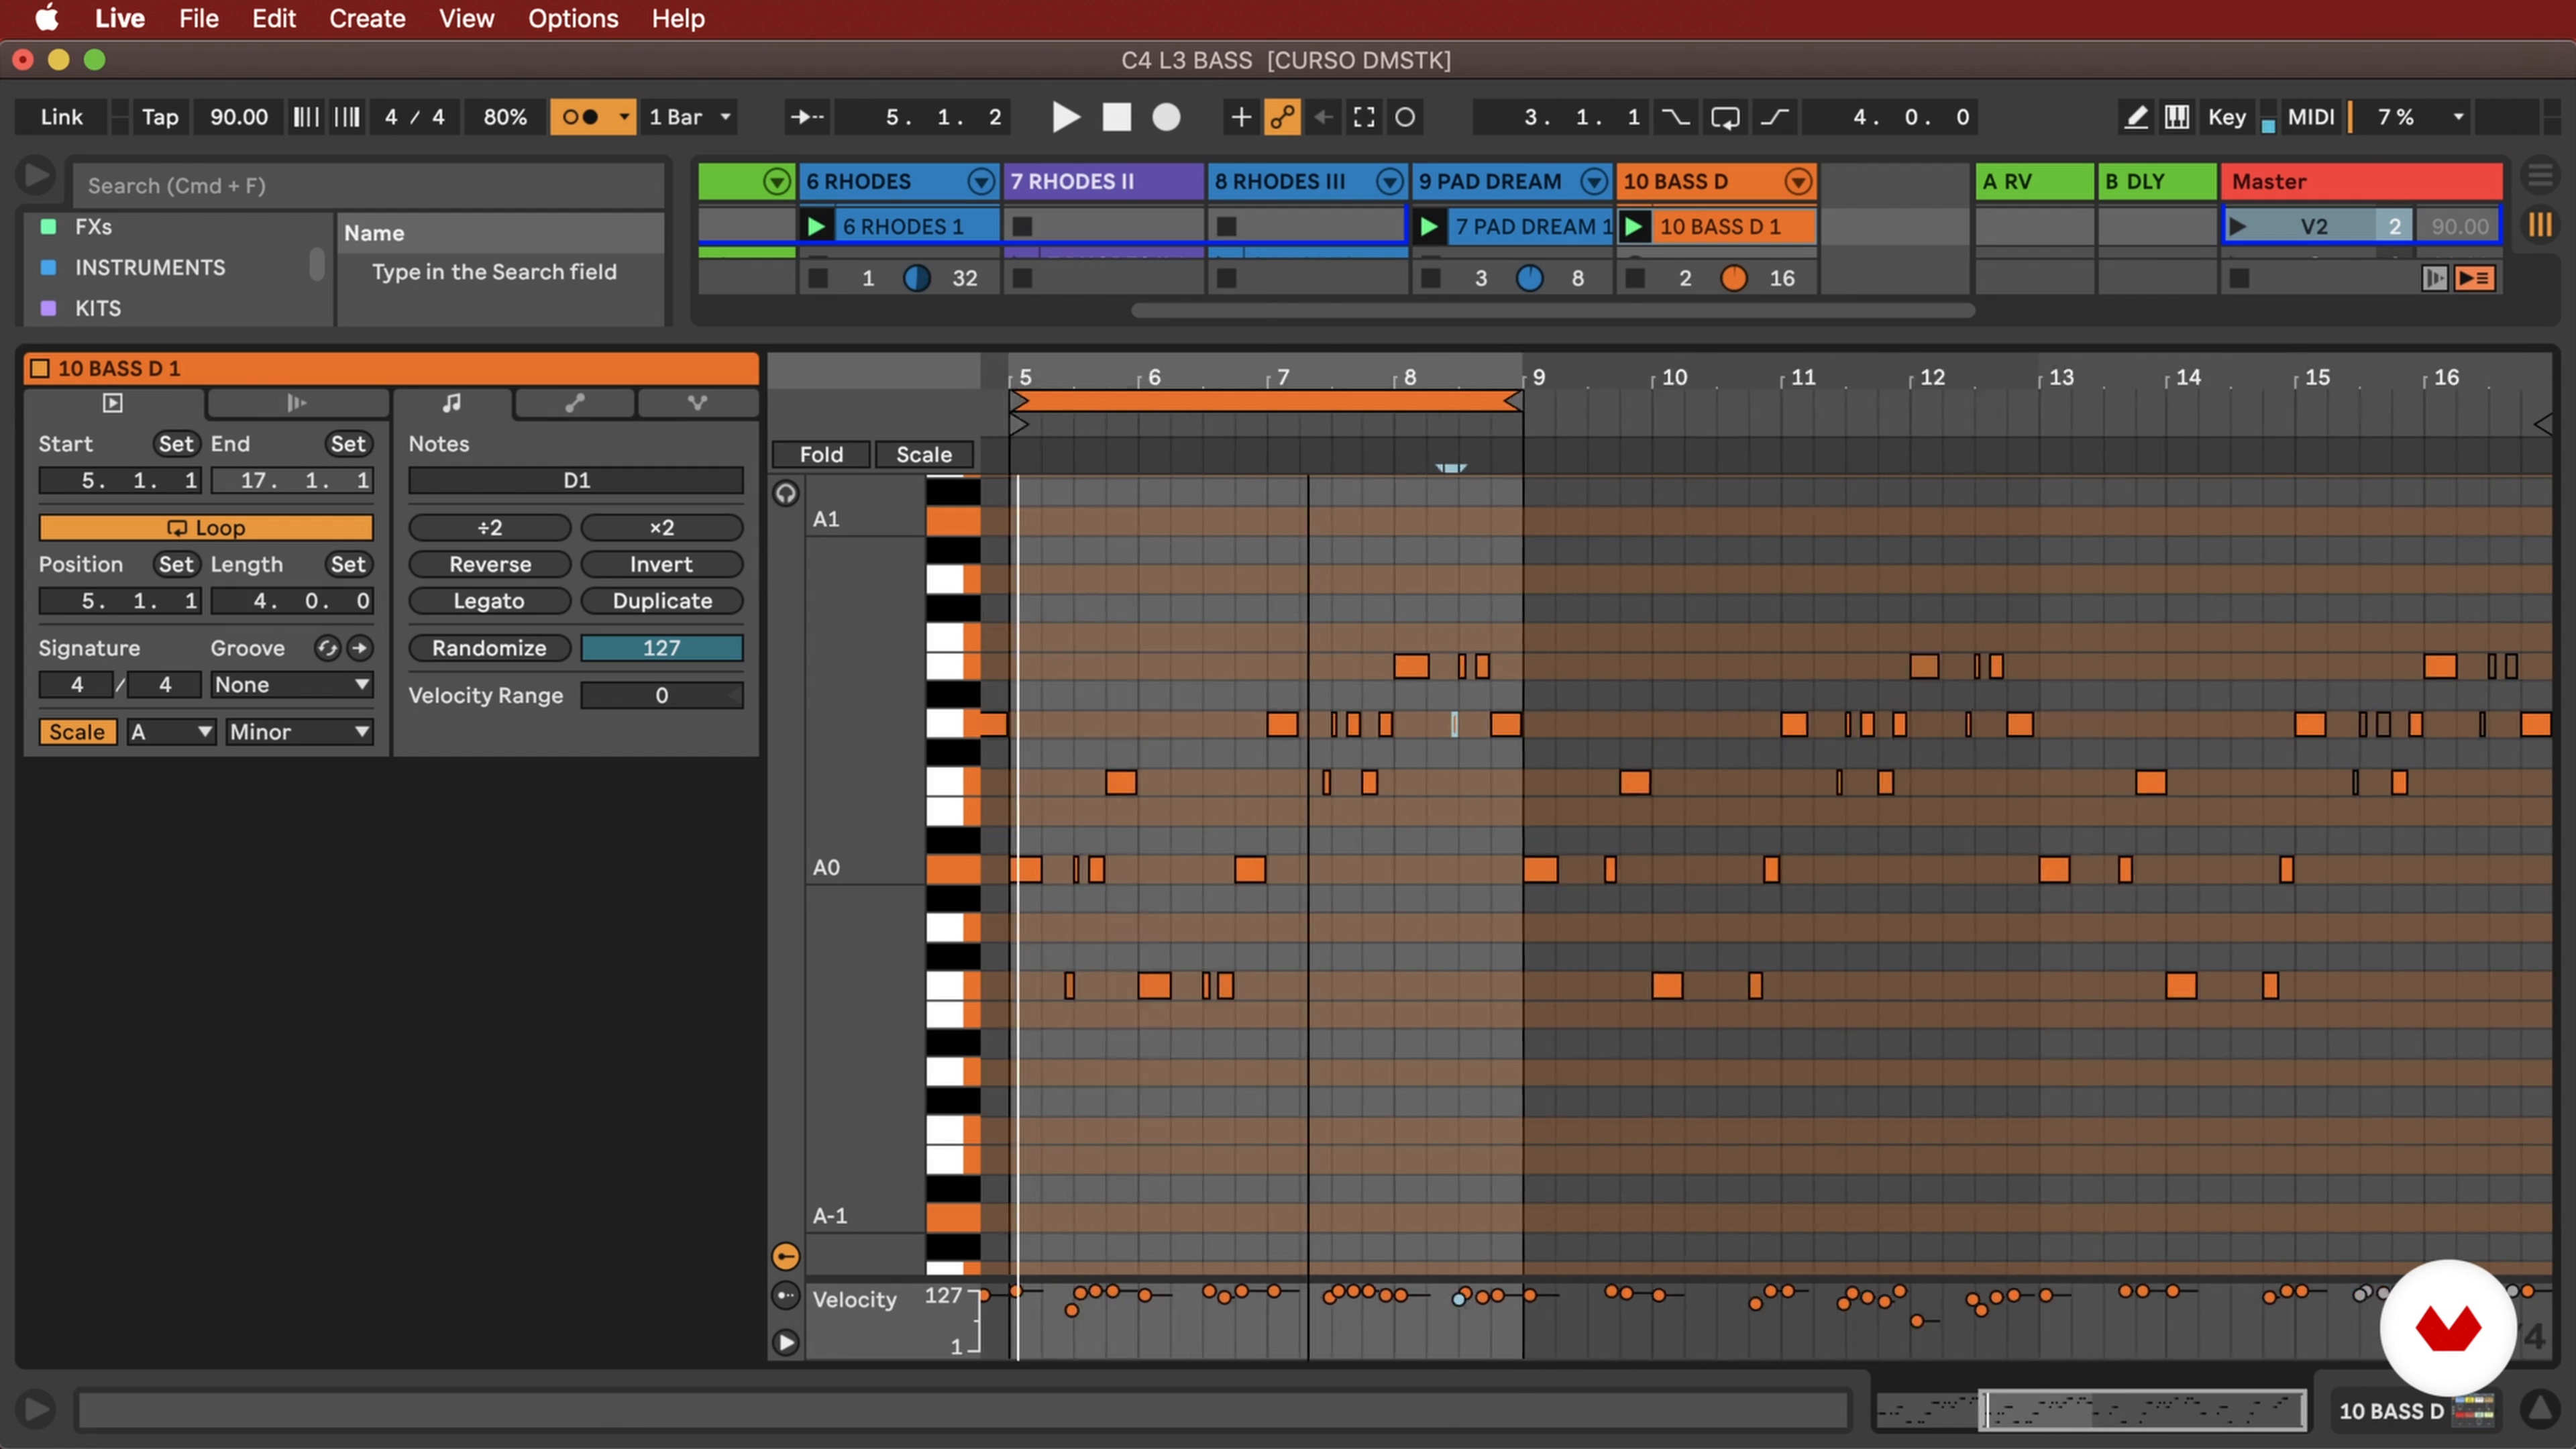Toggle Key Map Mode switch
Viewport: 2576px width, 1449px height.
(x=2226, y=117)
